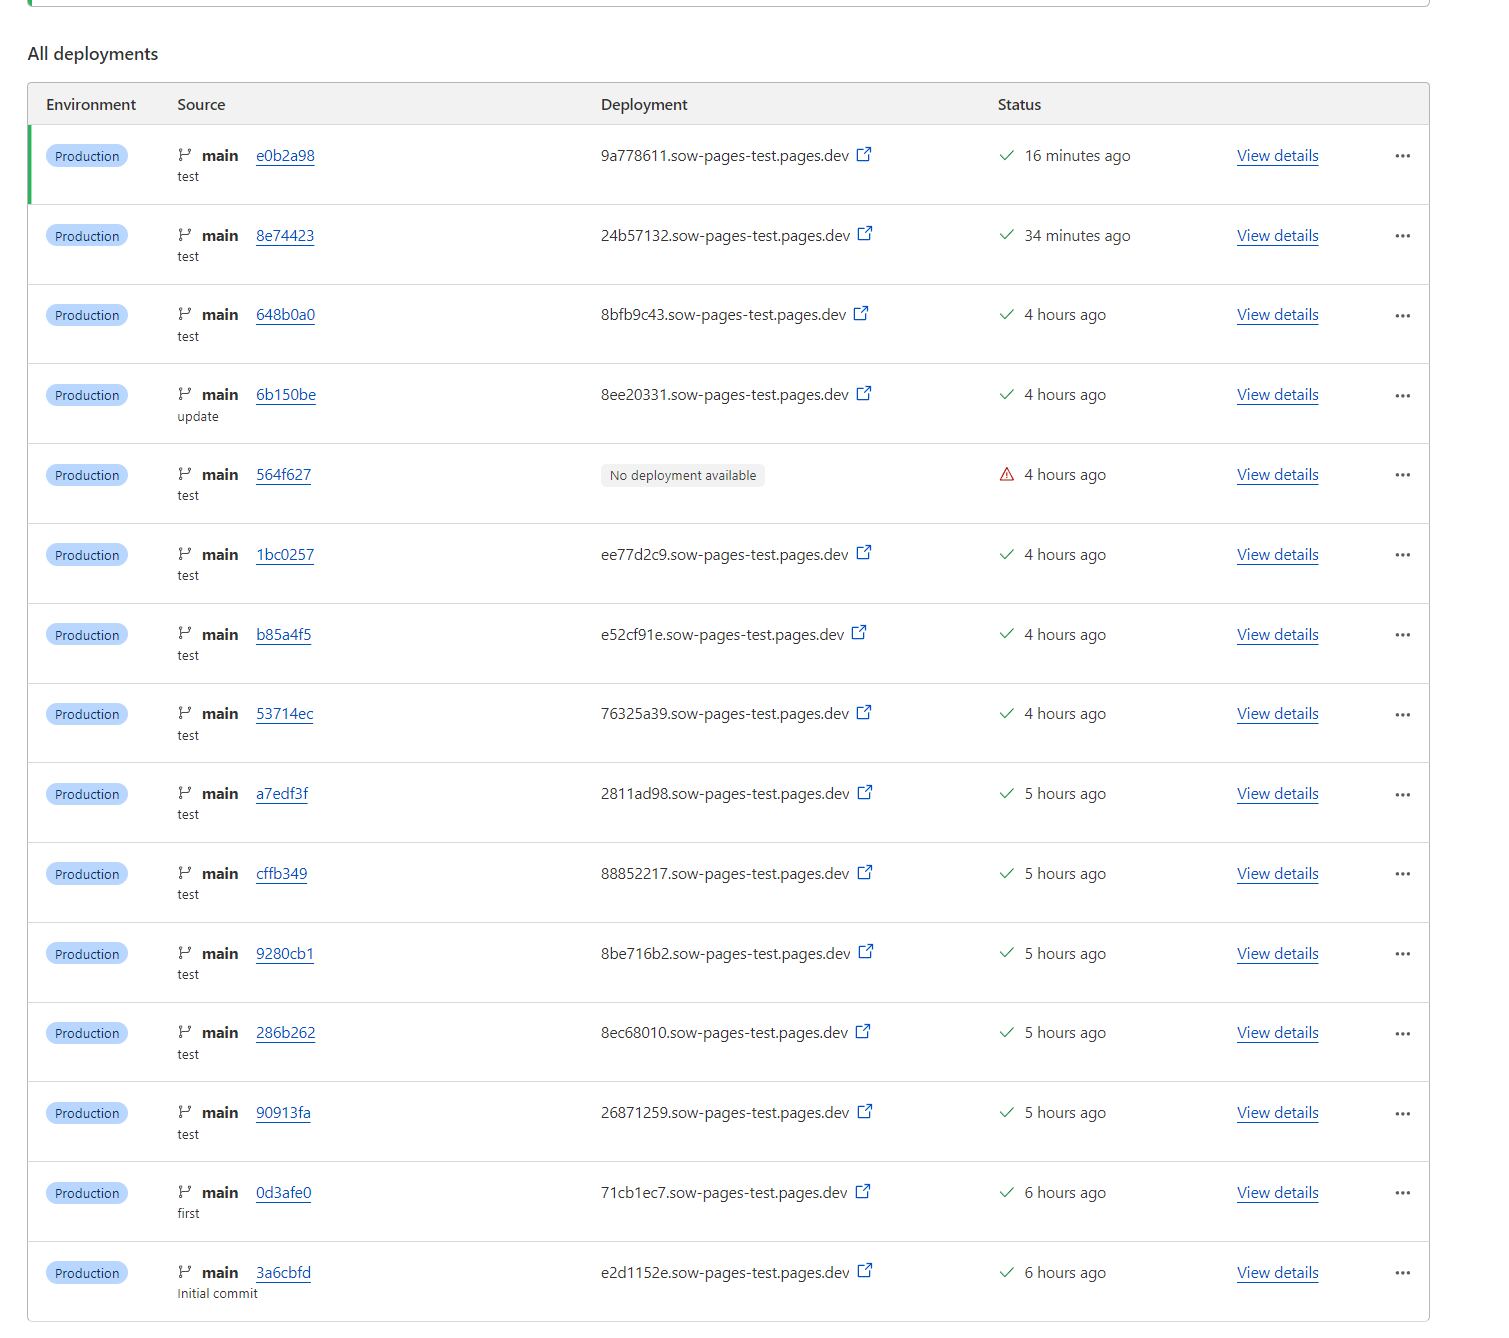
Task: Open more actions menu for commit 6b150be
Action: (1403, 396)
